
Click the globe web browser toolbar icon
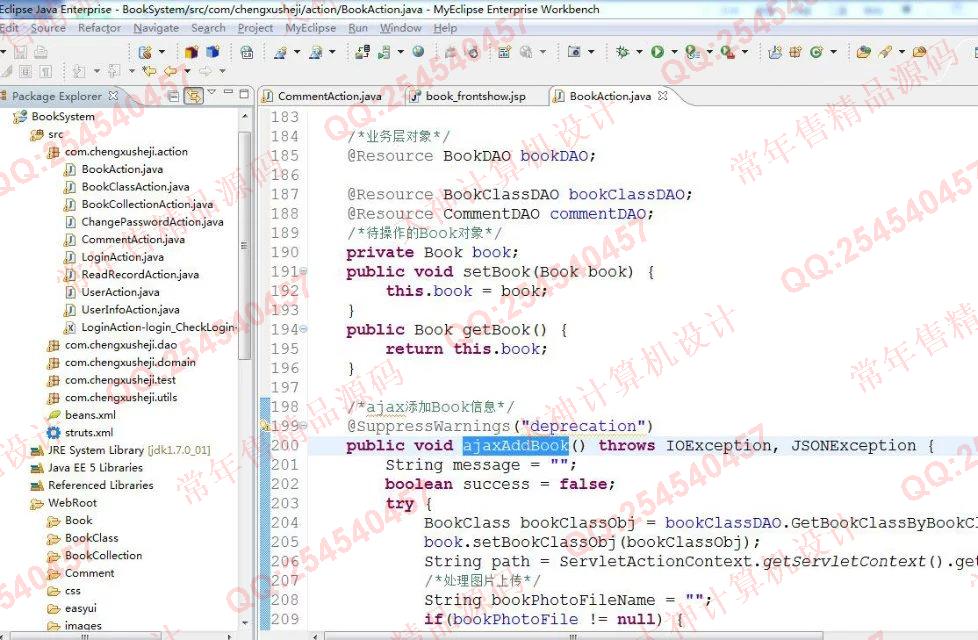pos(418,52)
